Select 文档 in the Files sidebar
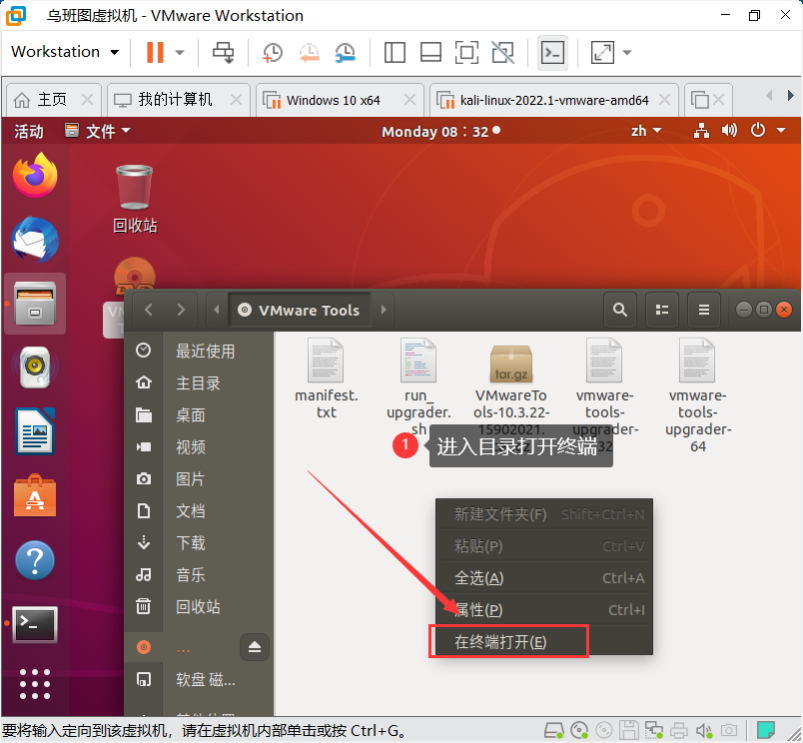803x743 pixels. (x=200, y=511)
